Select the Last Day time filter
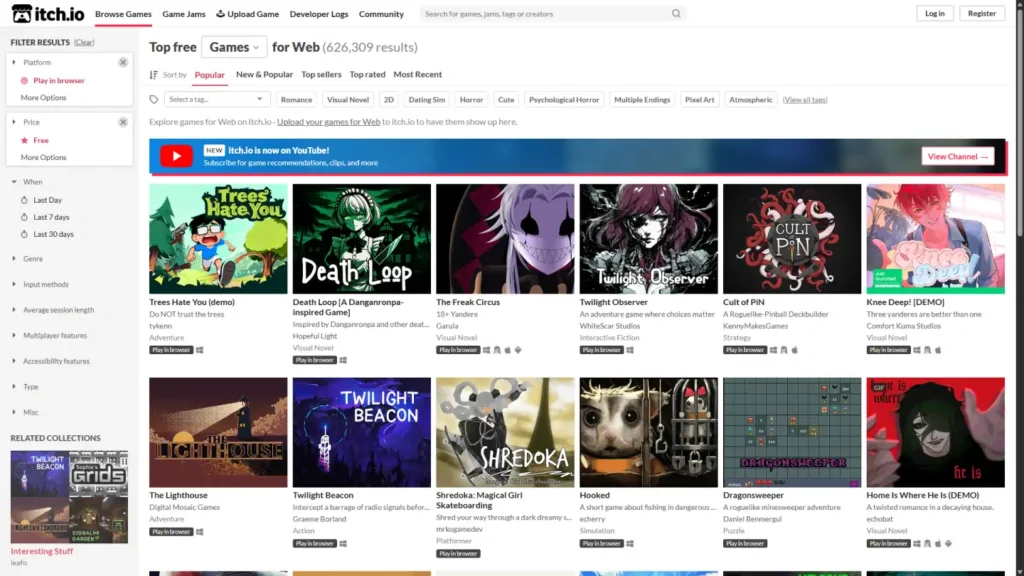The image size is (1024, 576). pyautogui.click(x=47, y=200)
